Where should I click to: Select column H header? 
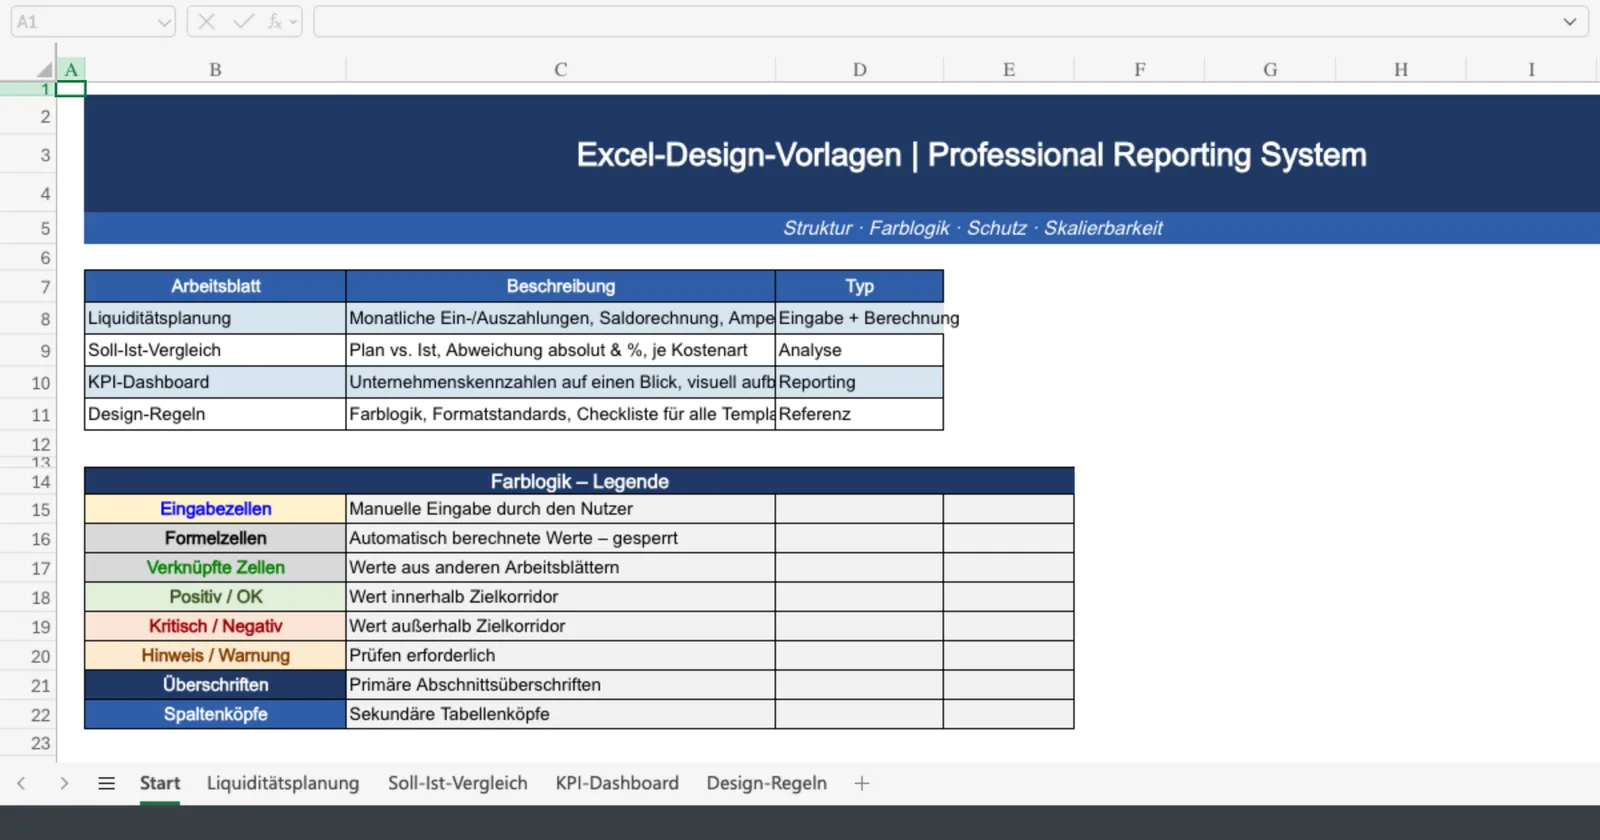(x=1400, y=69)
